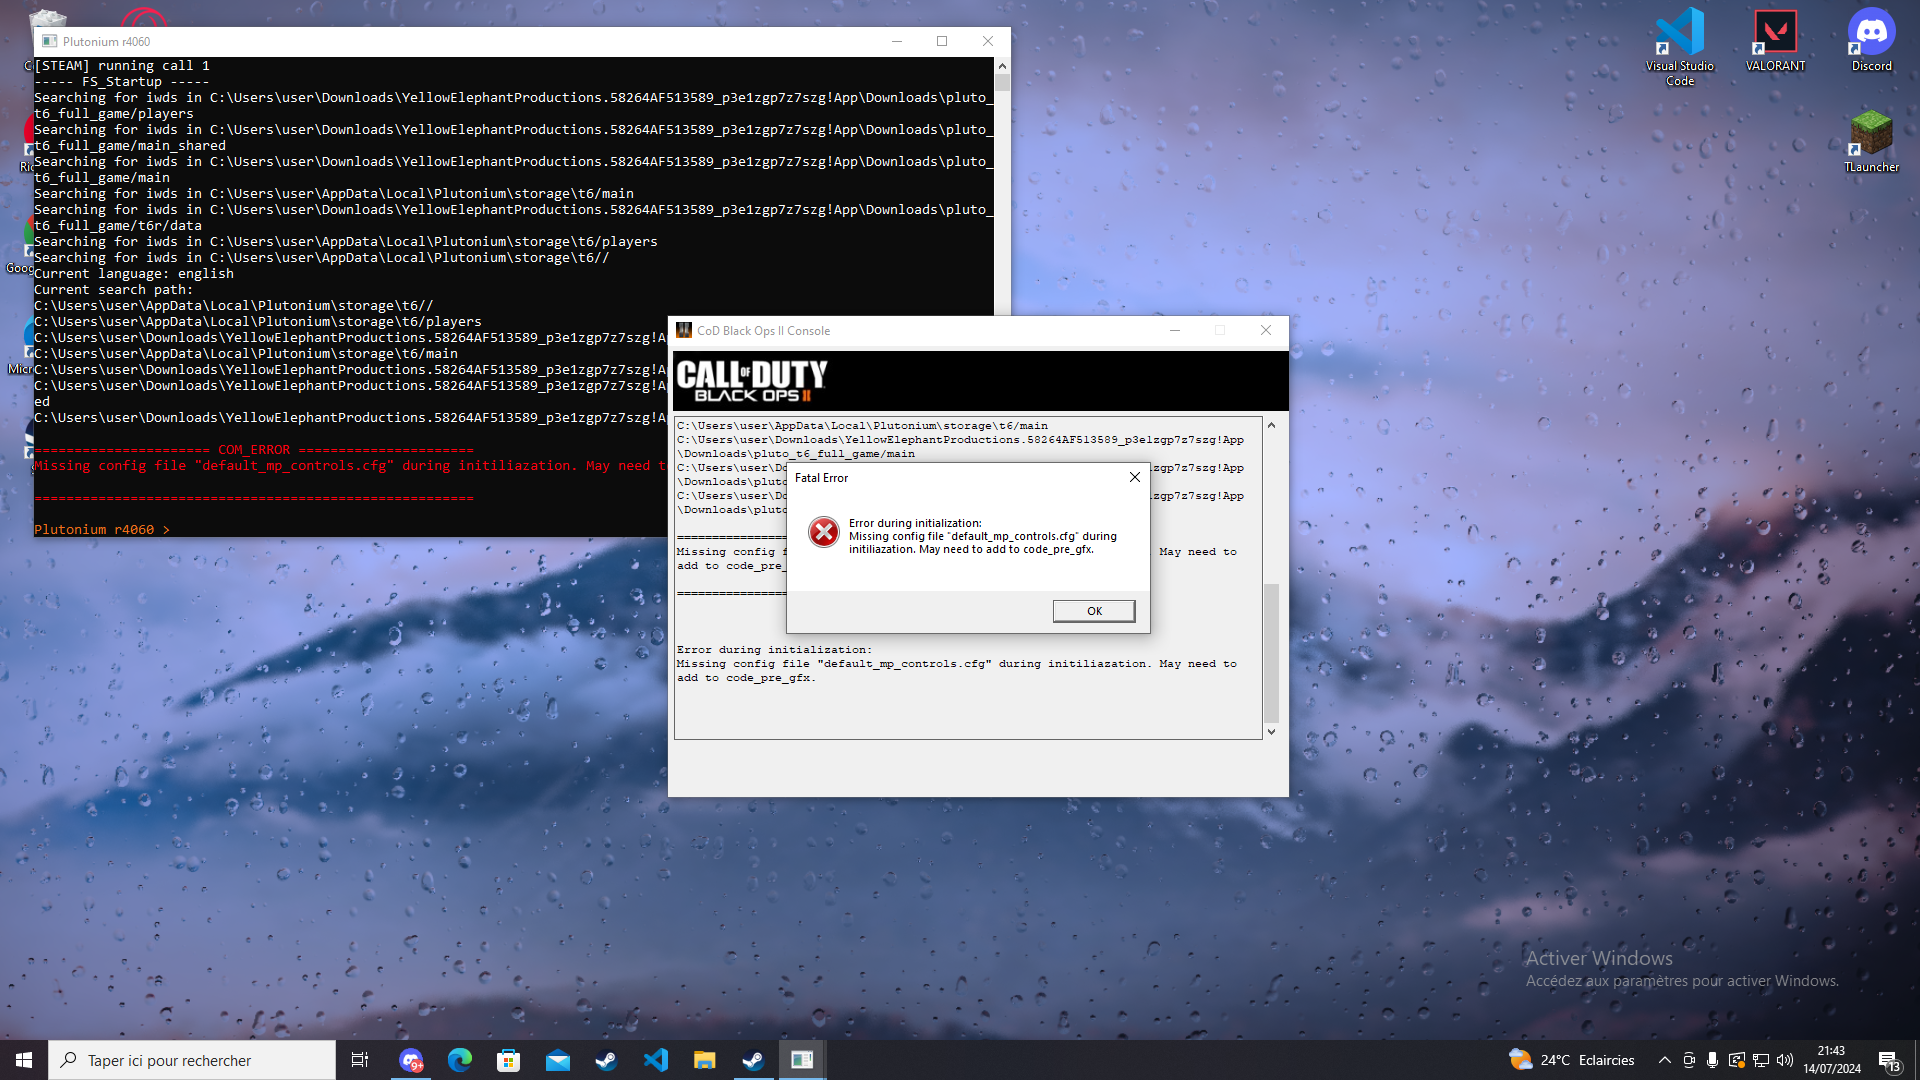1920x1080 pixels.
Task: Click OK in the Fatal Error dialog
Action: (x=1094, y=611)
